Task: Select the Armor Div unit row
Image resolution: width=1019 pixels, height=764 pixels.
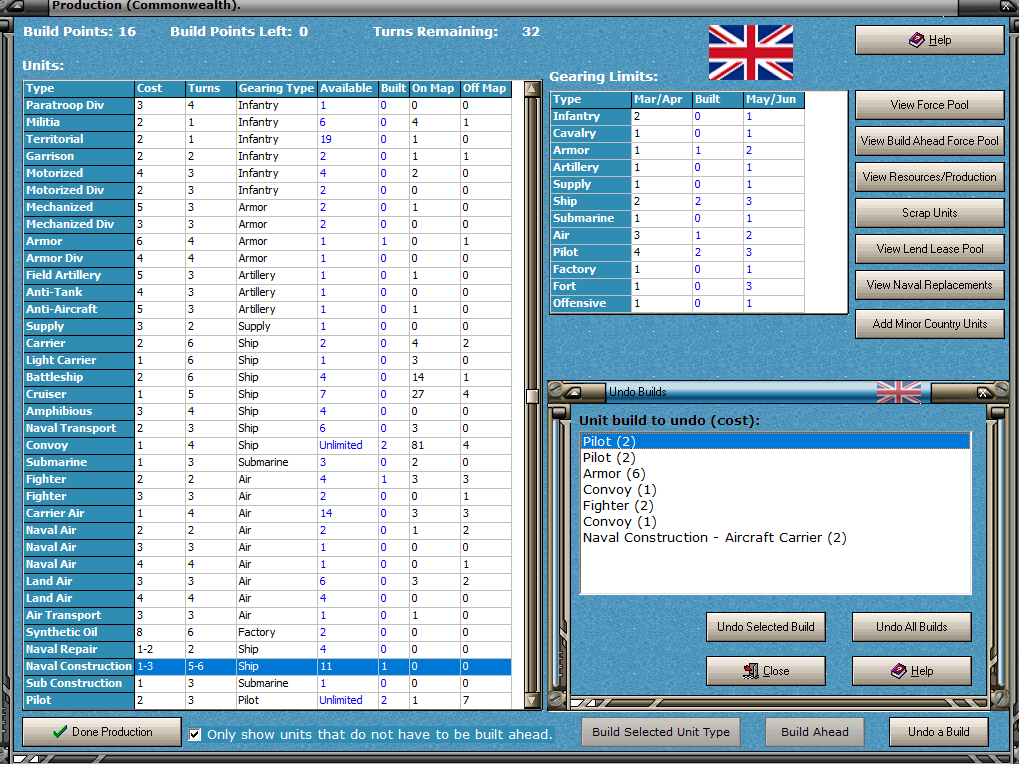Action: point(267,258)
